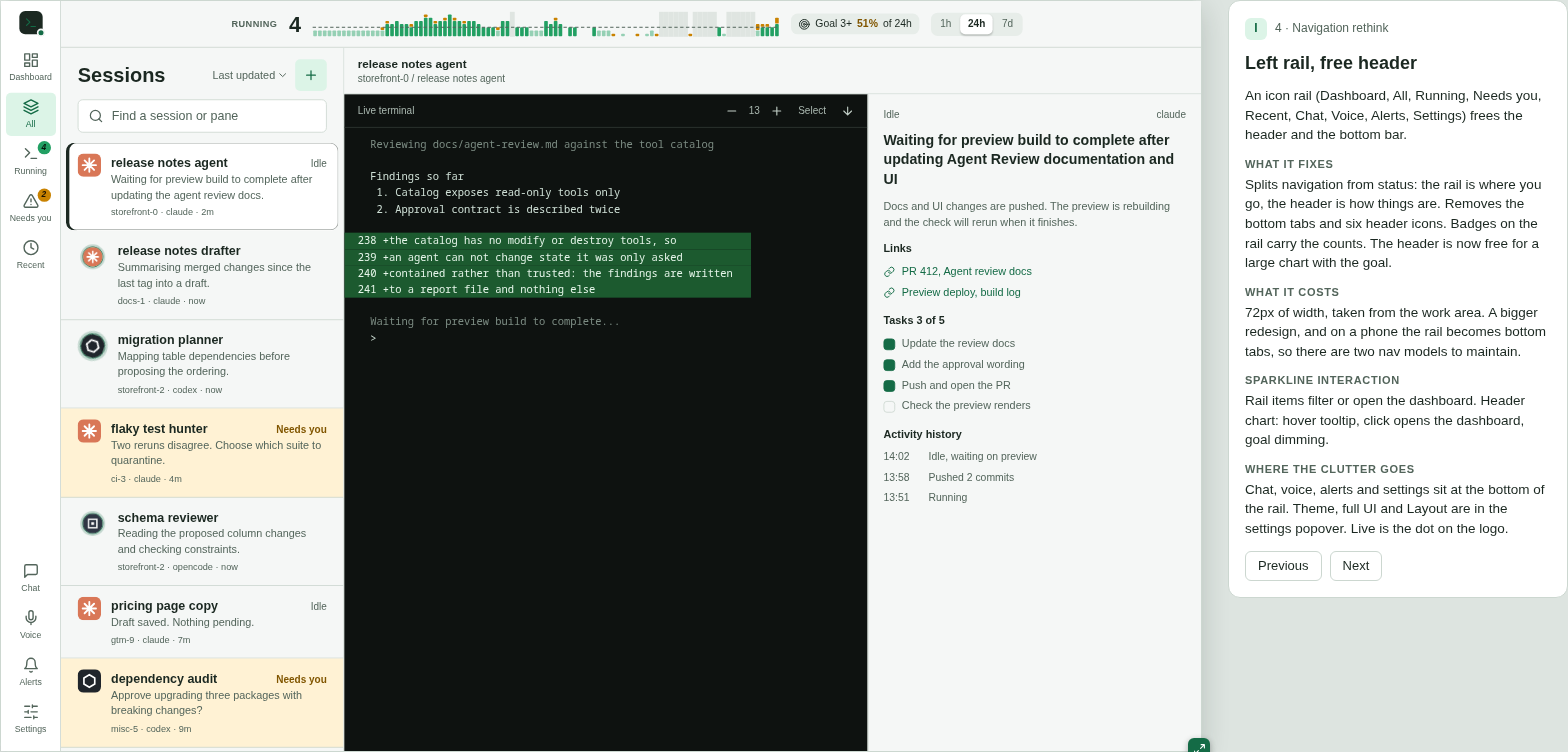Click the Find a session or pane field
1568x752 pixels.
pyautogui.click(x=202, y=116)
